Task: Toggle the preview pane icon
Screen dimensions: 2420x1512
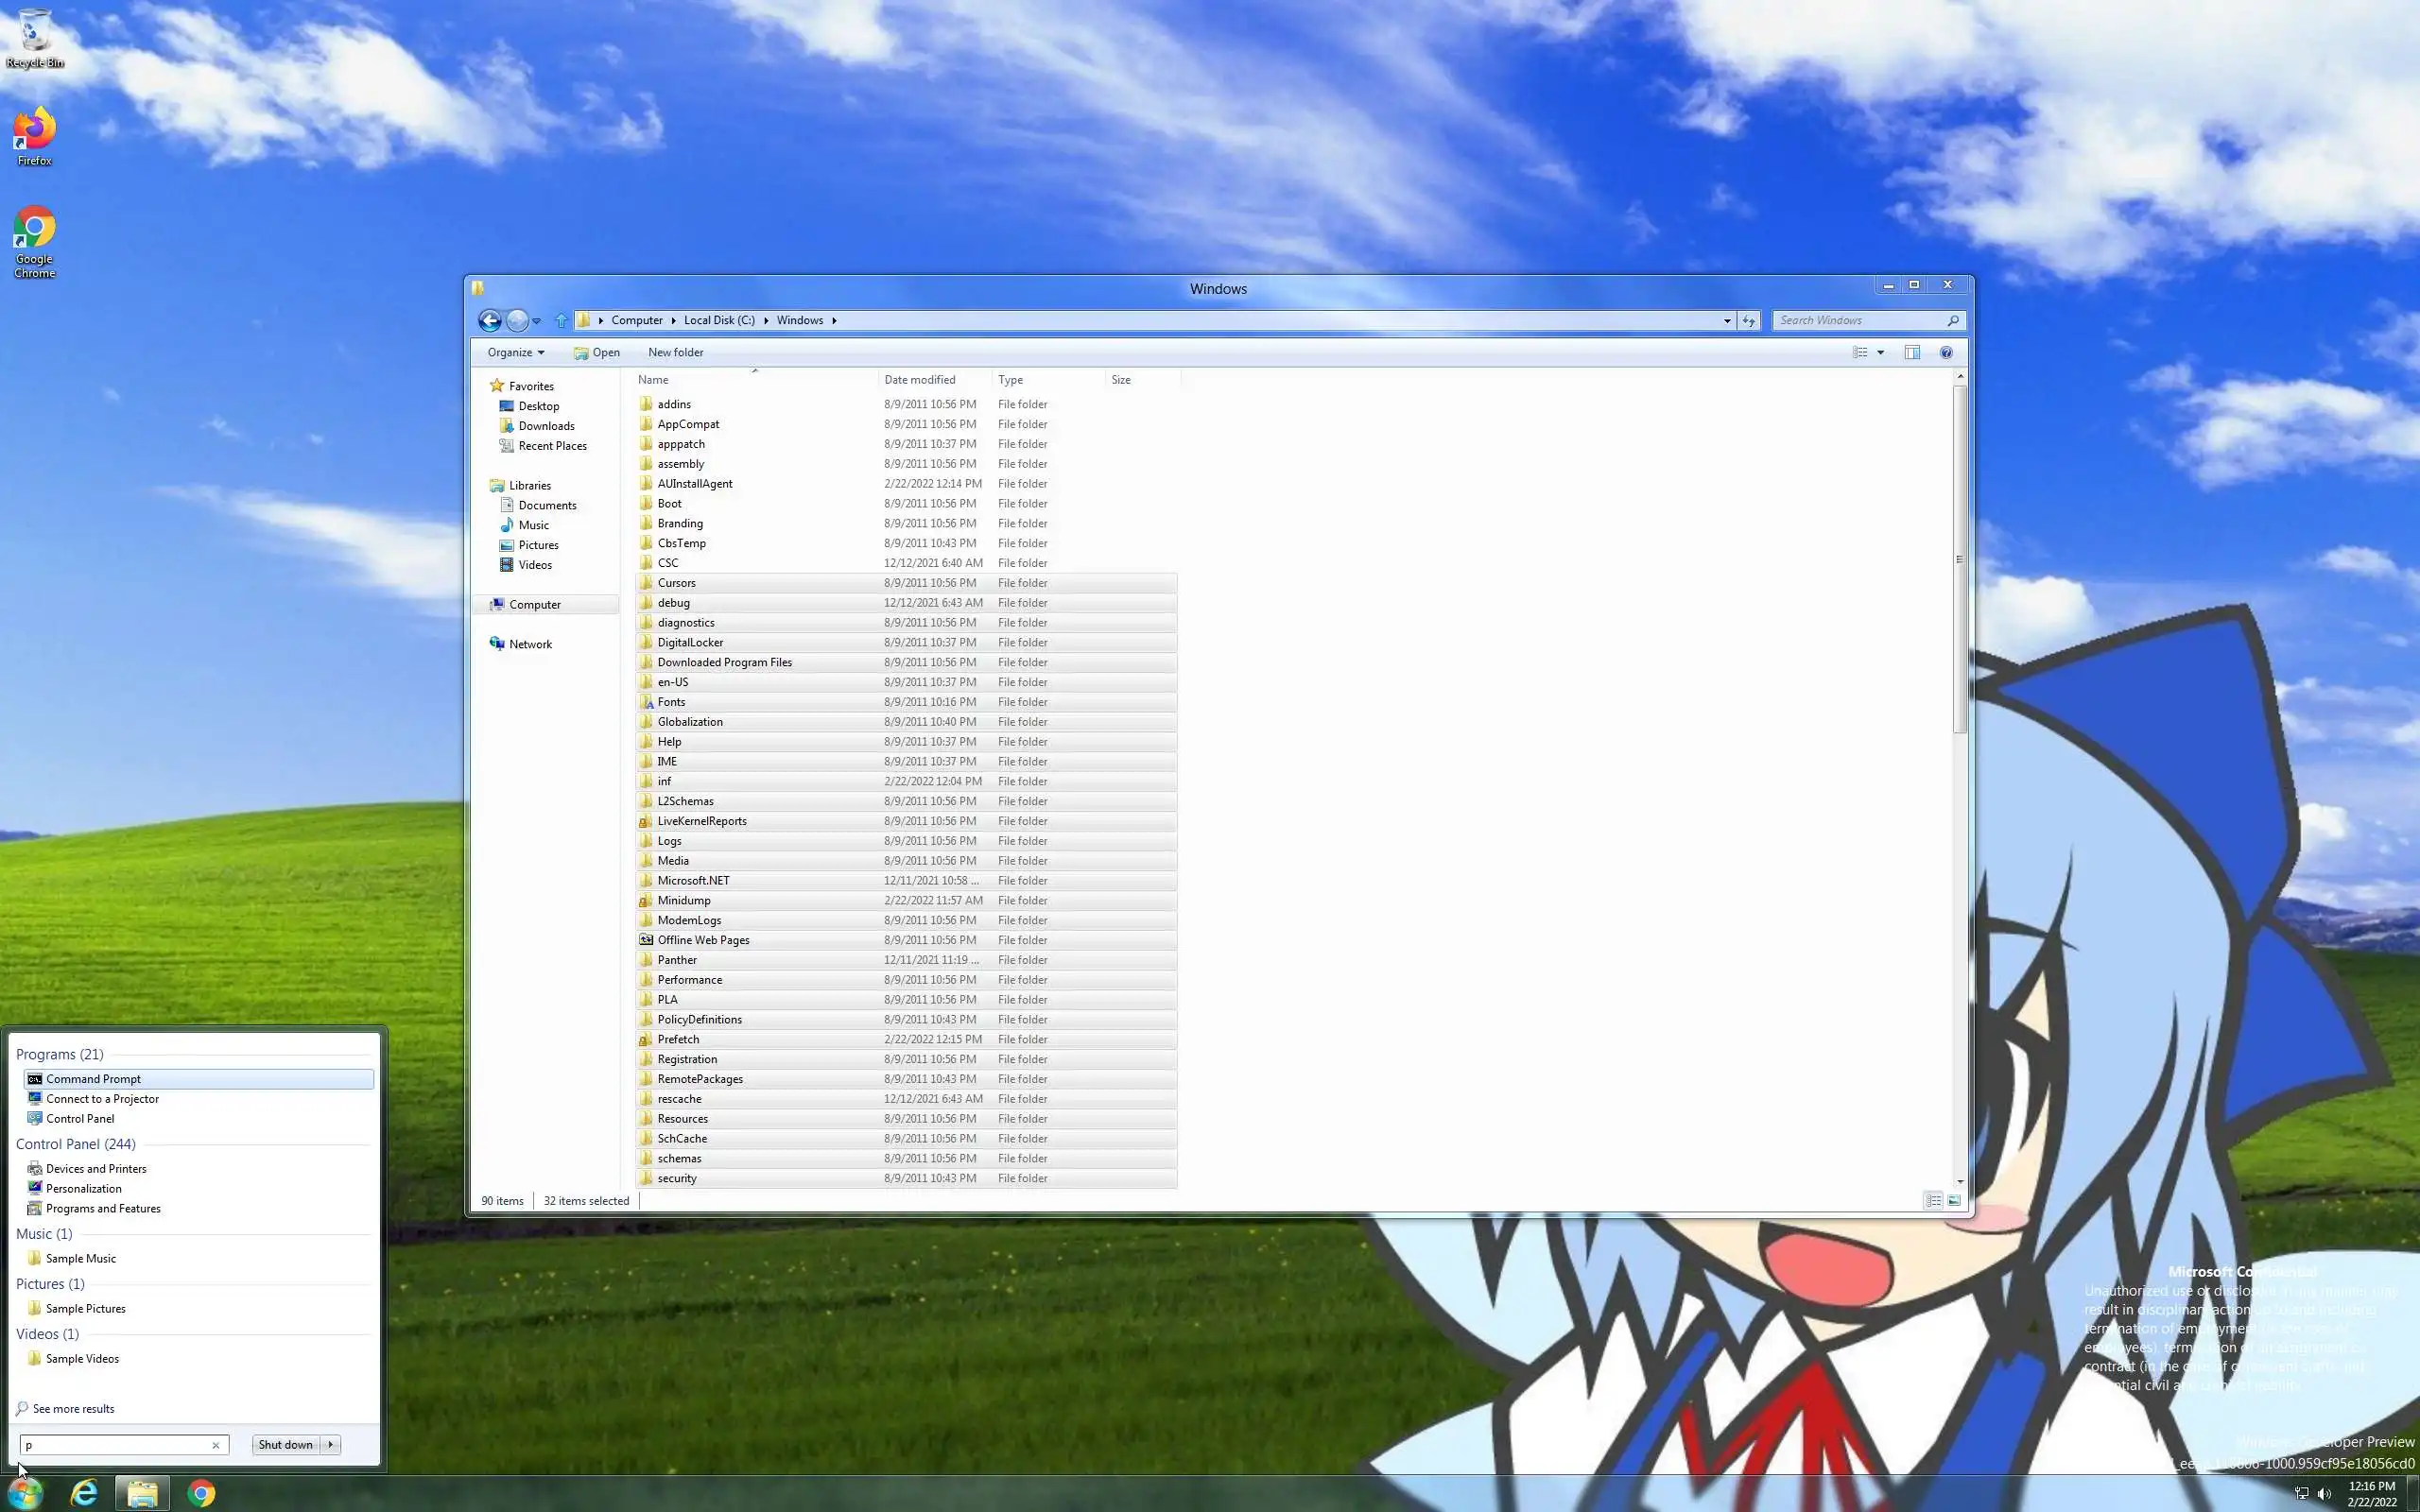Action: pyautogui.click(x=1911, y=352)
